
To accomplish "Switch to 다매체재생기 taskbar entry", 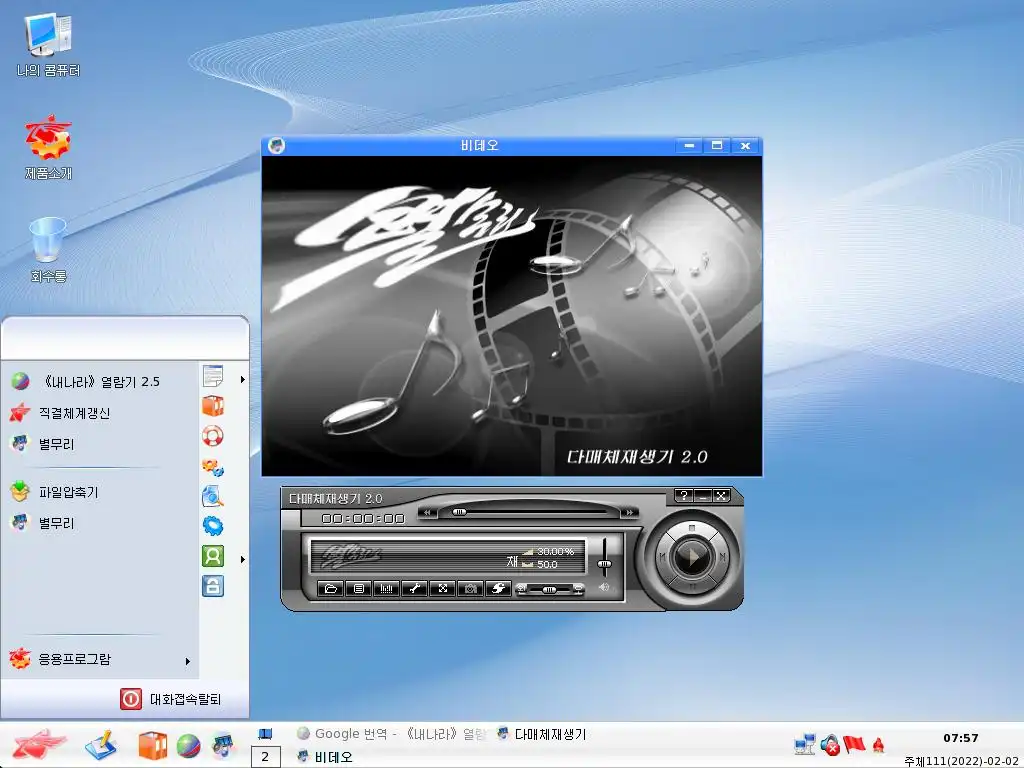I will [x=541, y=734].
